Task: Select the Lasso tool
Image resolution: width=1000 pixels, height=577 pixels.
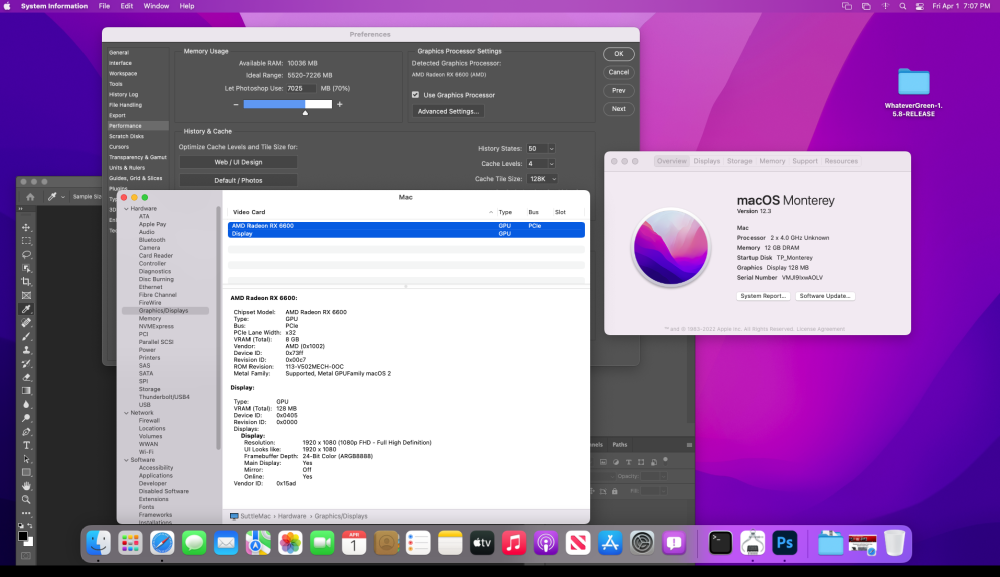Action: pos(26,254)
